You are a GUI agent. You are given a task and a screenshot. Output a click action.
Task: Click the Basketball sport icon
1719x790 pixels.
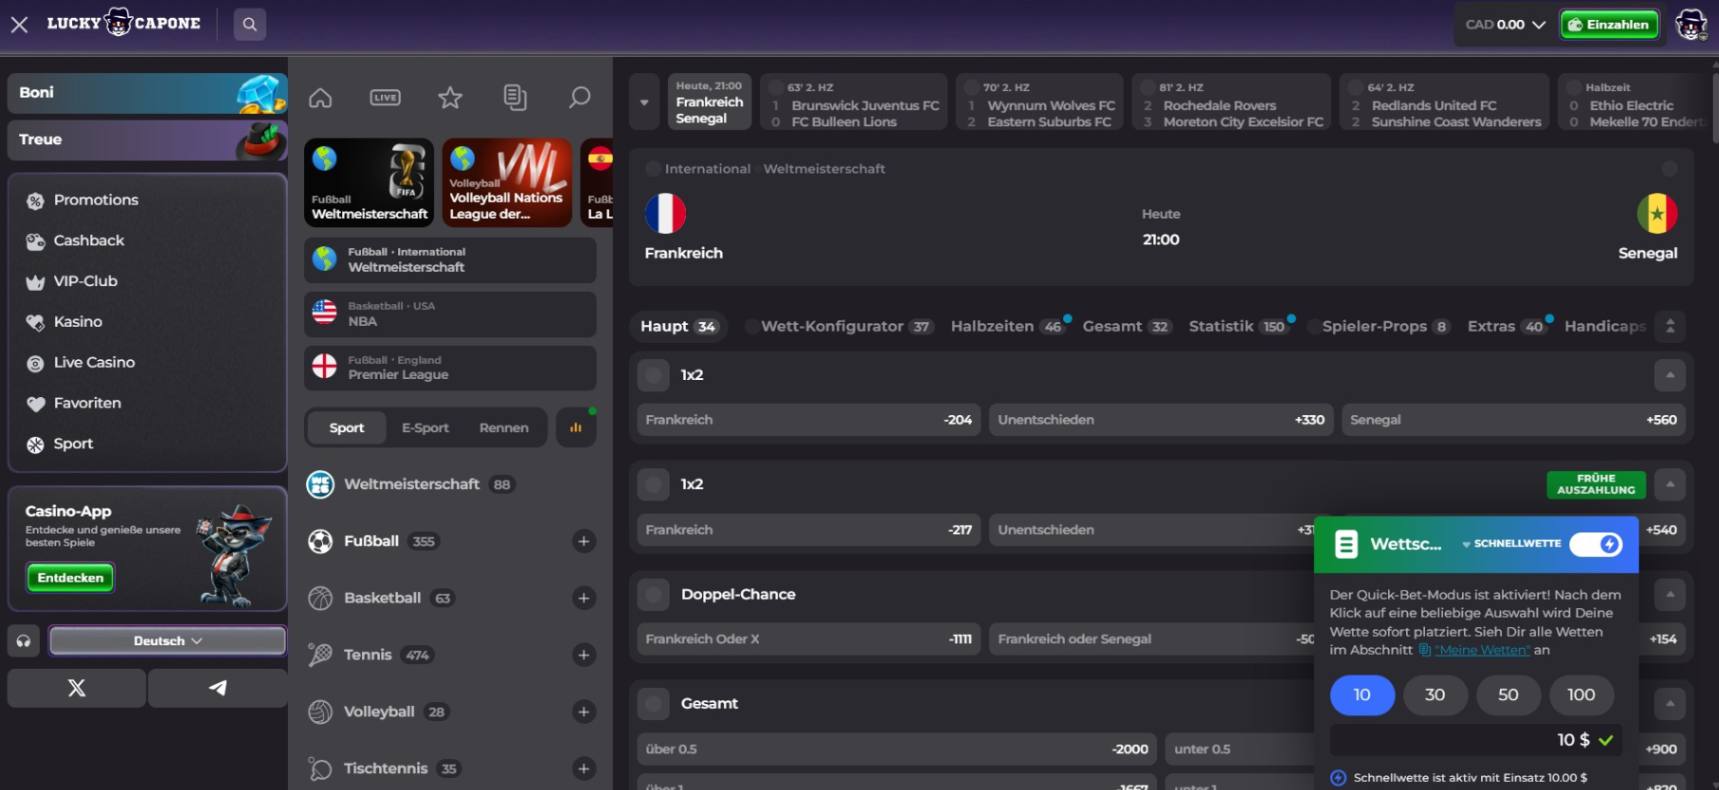320,598
